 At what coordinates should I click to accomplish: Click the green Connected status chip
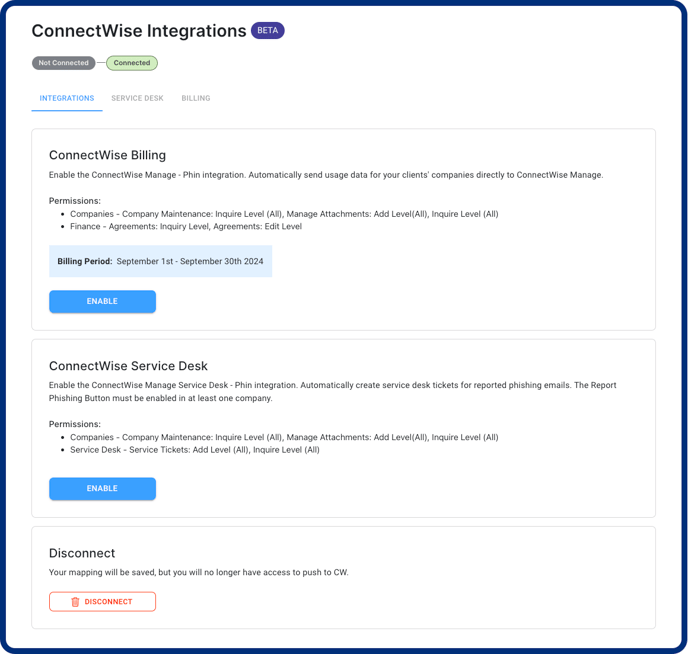(132, 63)
